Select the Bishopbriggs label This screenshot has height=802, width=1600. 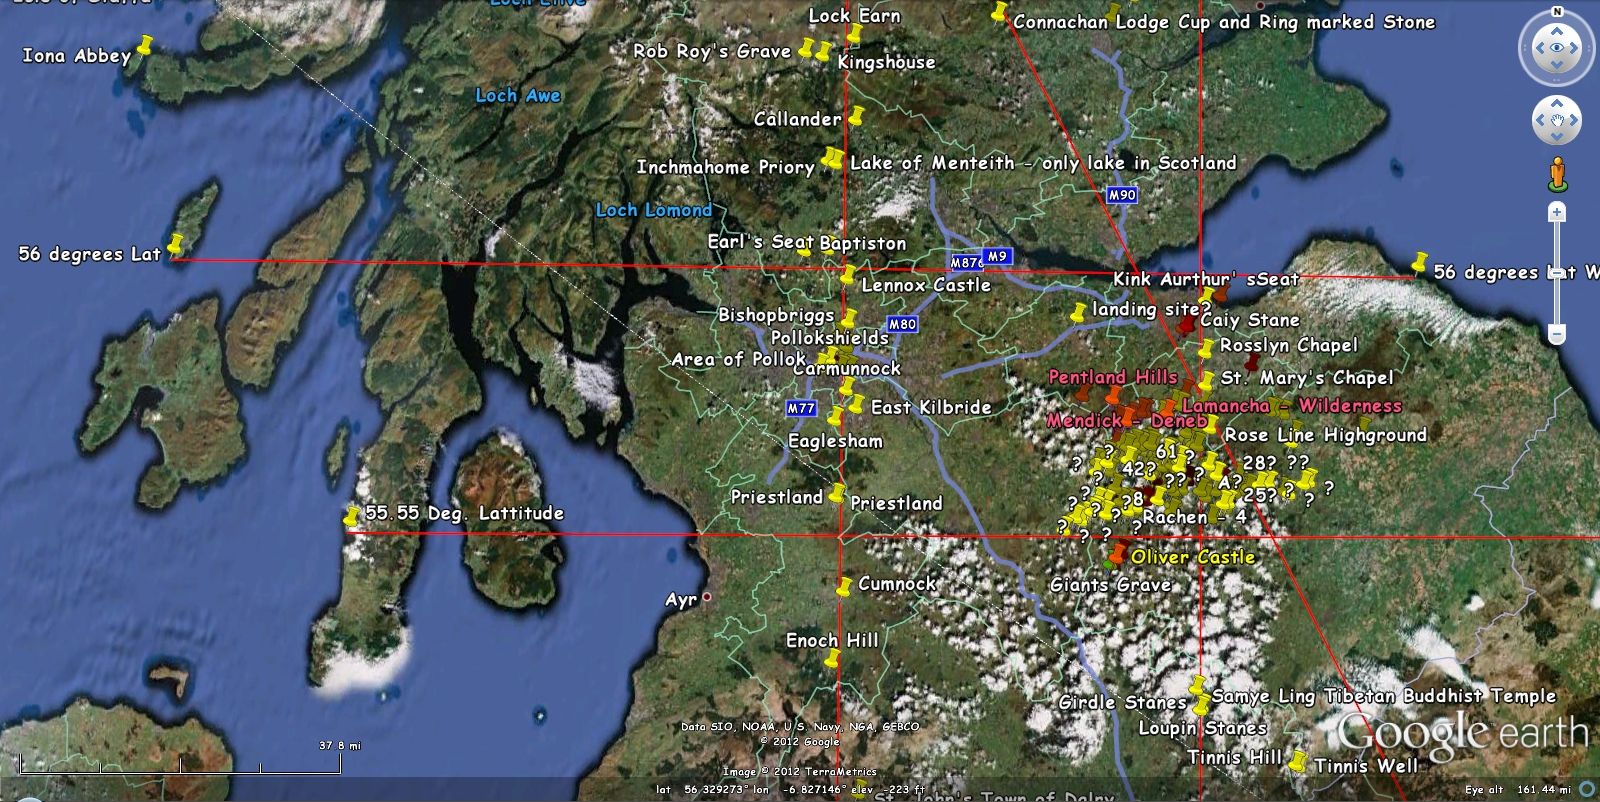click(x=776, y=315)
